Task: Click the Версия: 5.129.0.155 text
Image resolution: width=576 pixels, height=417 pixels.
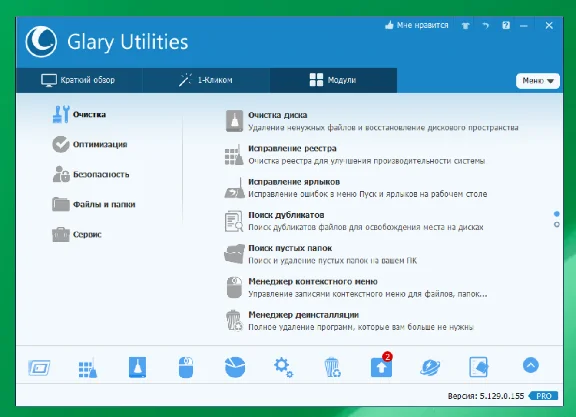Action: click(486, 396)
